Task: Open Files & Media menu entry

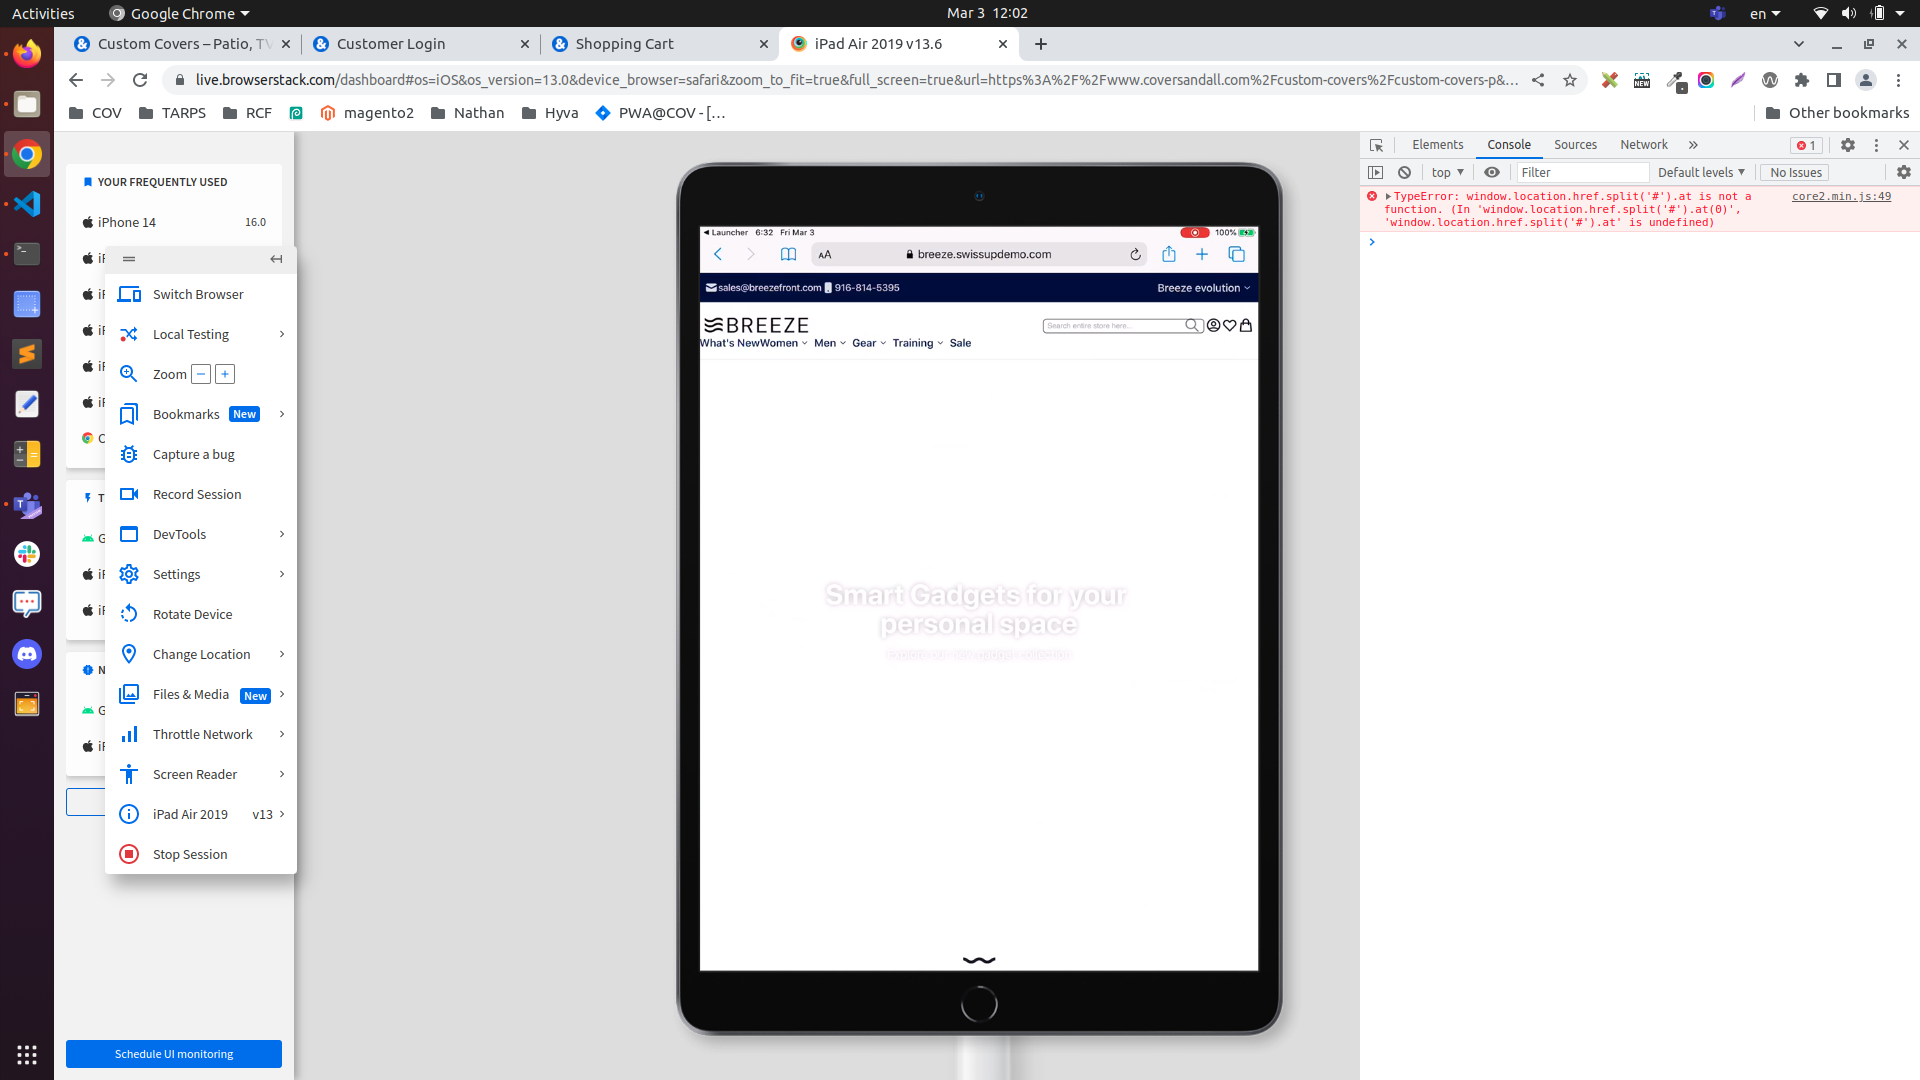Action: click(x=201, y=694)
